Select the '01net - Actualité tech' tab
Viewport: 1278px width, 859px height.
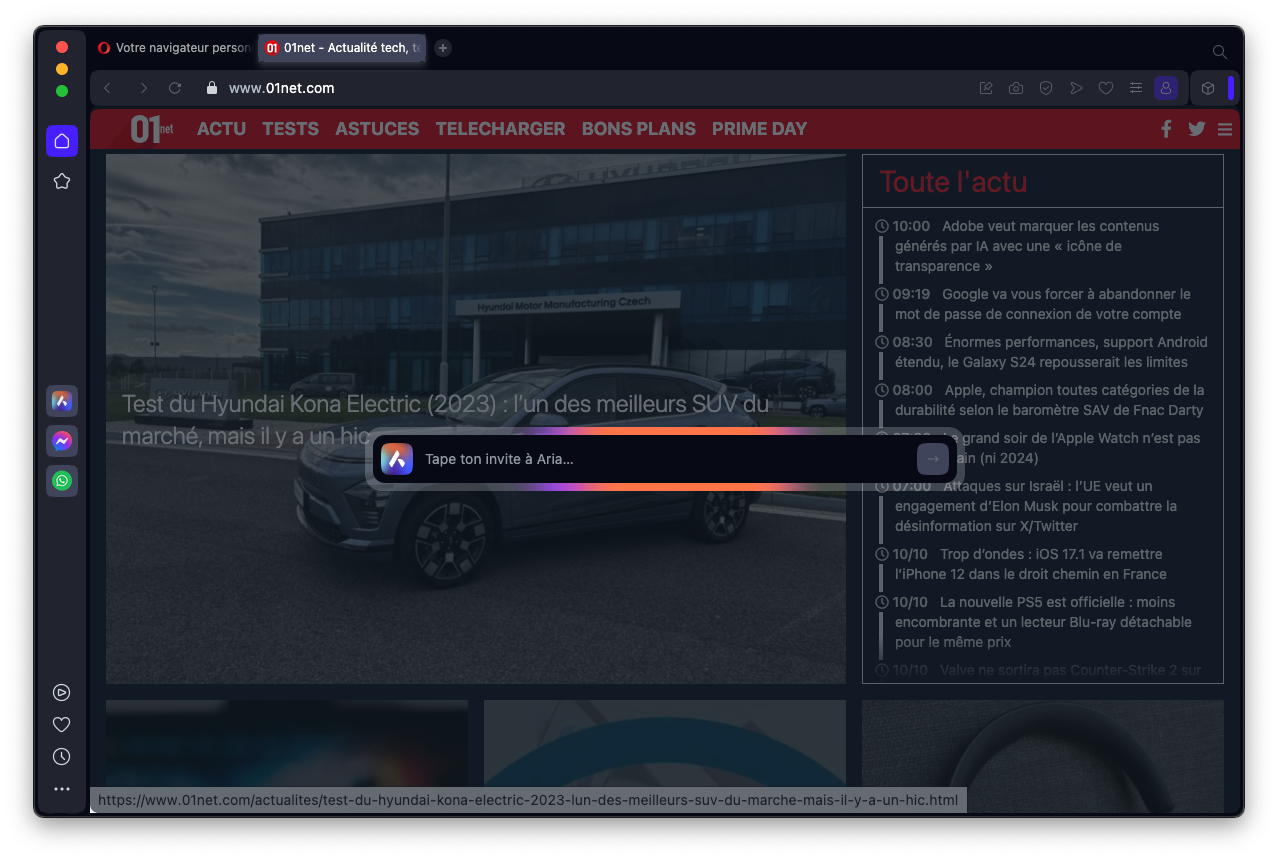tap(342, 48)
